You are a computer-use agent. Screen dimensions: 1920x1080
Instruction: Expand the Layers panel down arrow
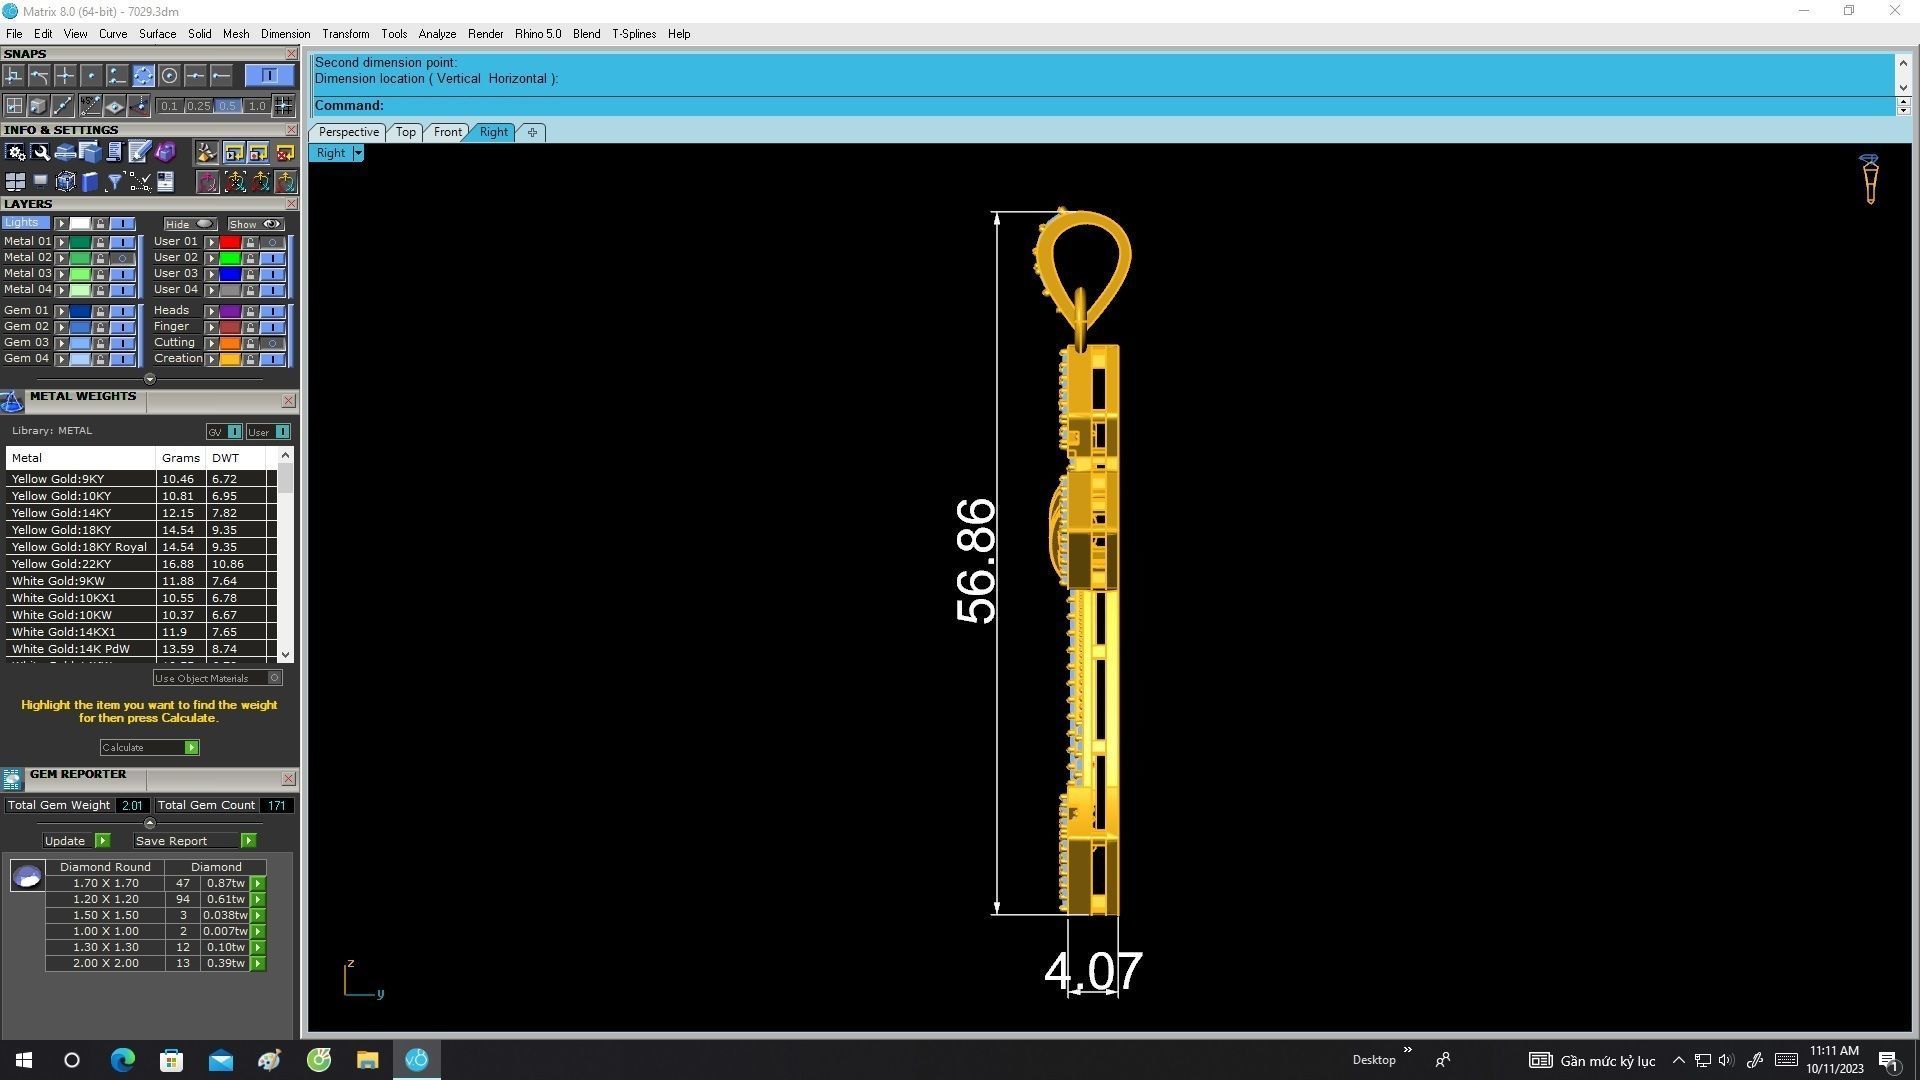coord(150,379)
